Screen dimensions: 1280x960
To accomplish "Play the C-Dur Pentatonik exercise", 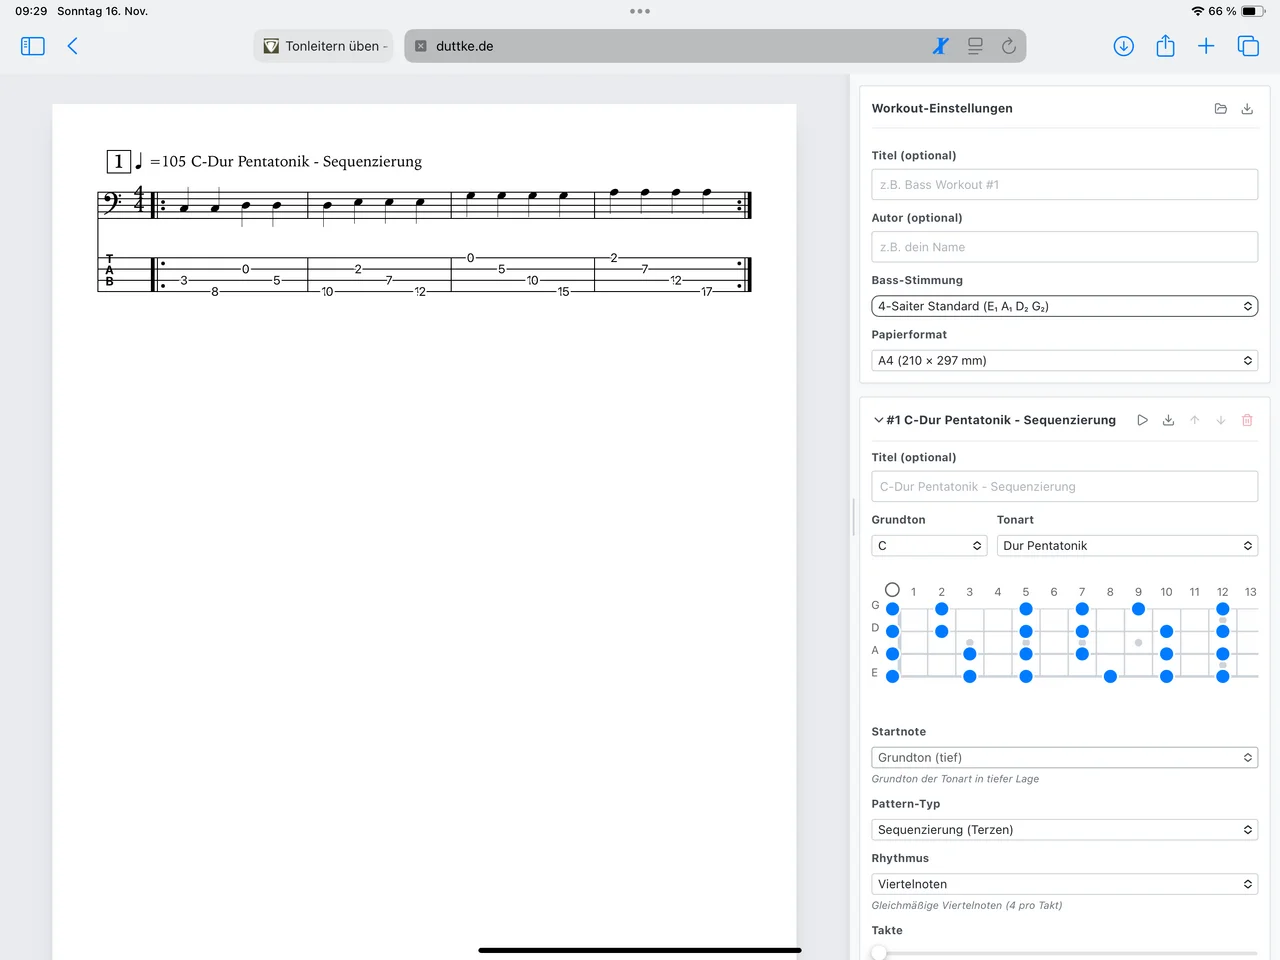I will 1142,420.
